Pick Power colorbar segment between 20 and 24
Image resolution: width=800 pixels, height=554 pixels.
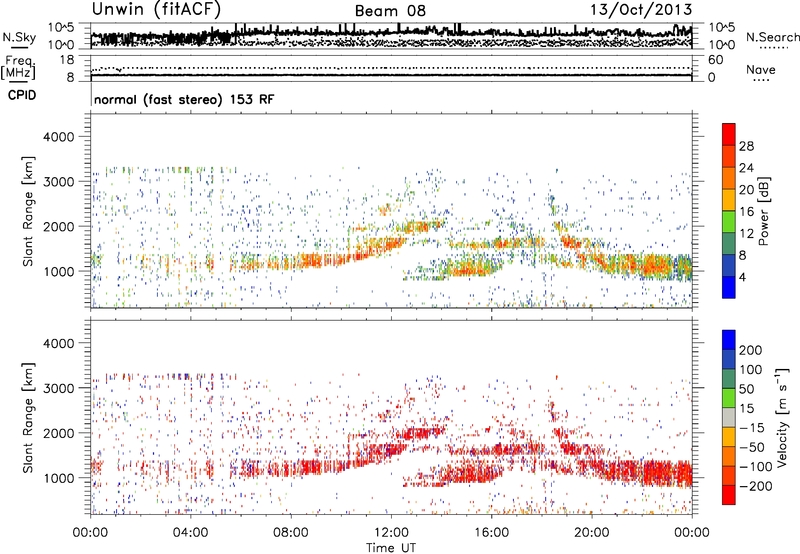click(x=729, y=178)
